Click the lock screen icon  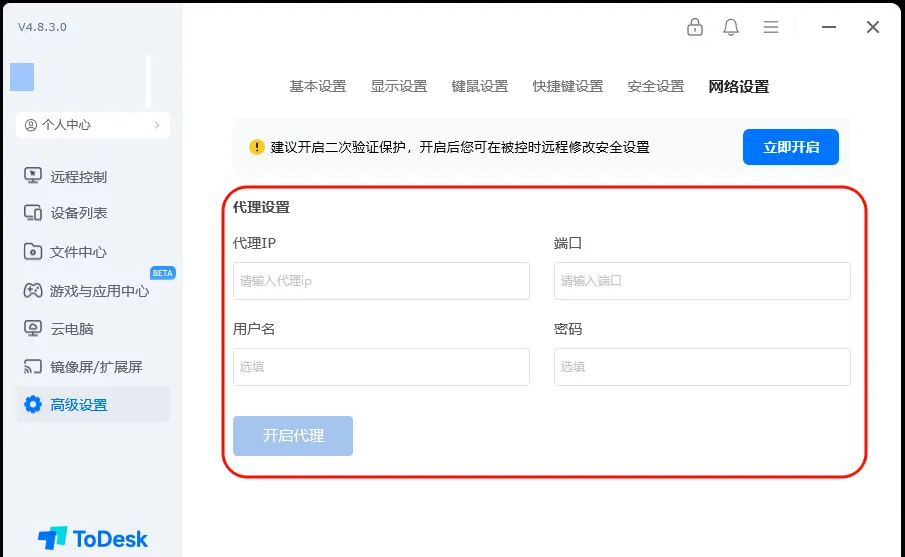point(695,27)
